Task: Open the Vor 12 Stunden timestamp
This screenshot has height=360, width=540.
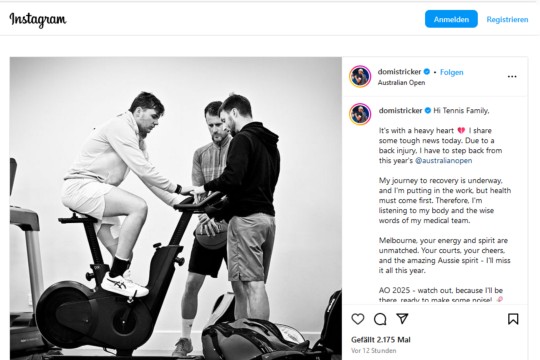Action: [x=373, y=351]
